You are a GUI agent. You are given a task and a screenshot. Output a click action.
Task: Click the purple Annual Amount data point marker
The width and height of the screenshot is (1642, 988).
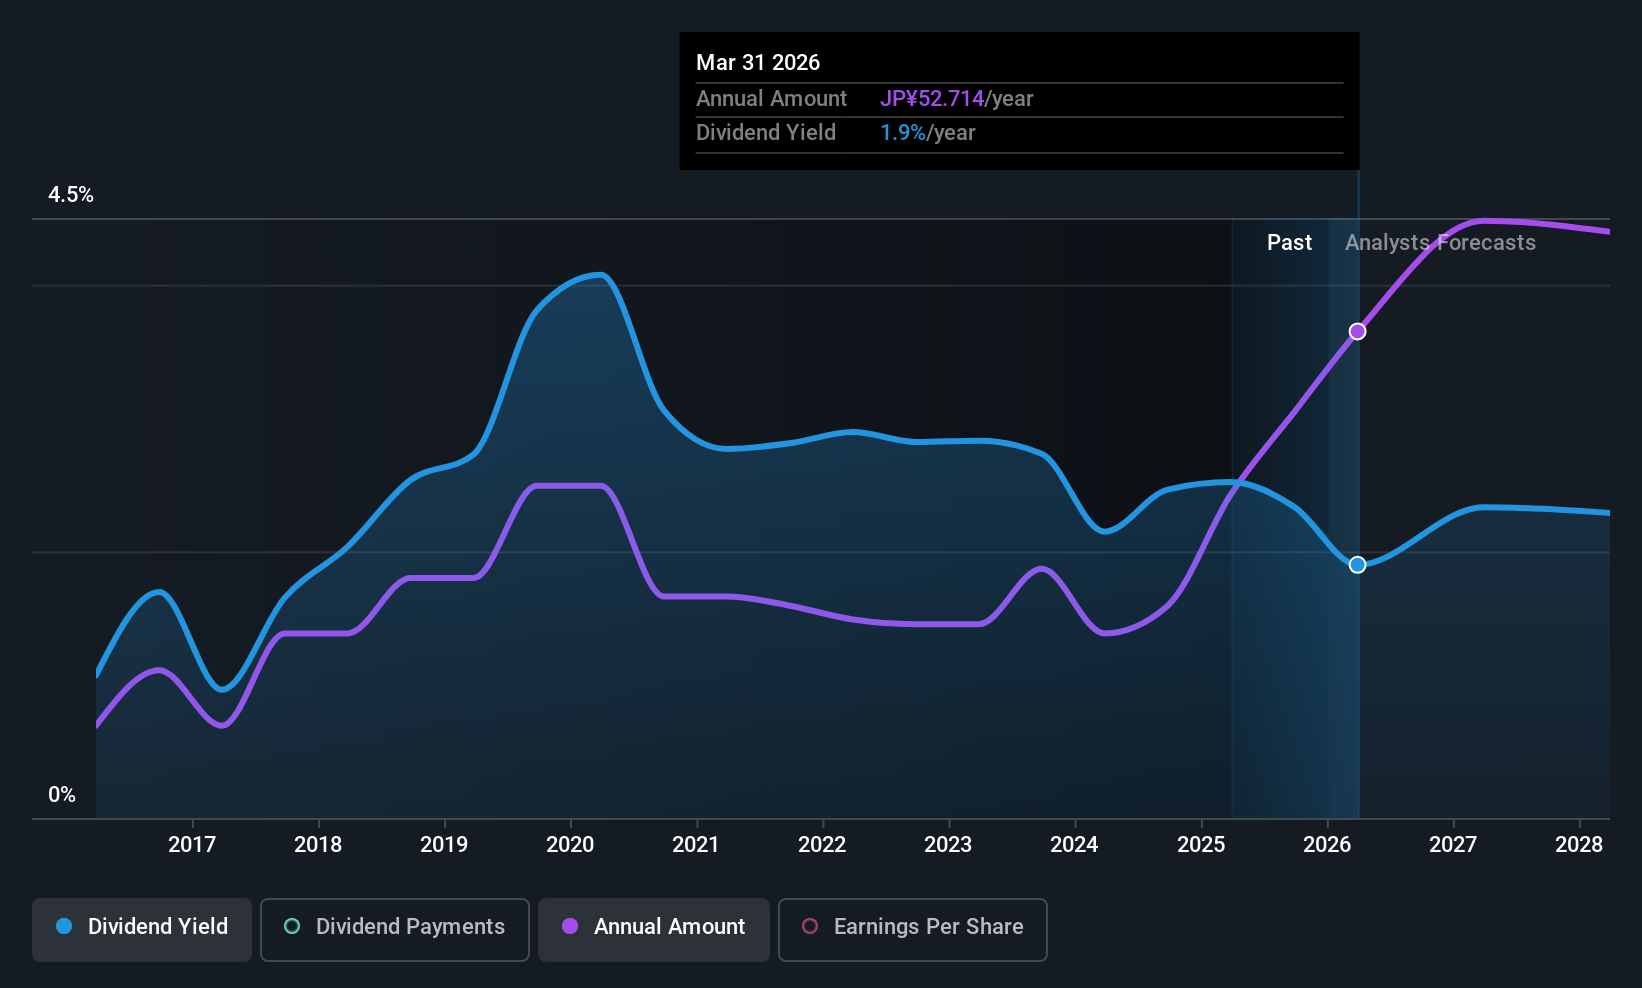1357,331
